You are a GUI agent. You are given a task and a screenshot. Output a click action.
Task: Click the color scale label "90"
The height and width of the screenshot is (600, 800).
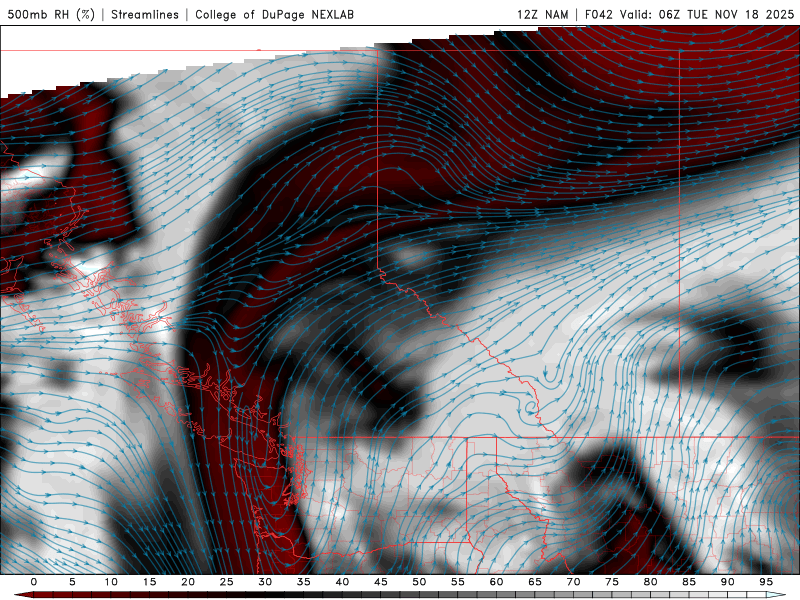click(727, 582)
